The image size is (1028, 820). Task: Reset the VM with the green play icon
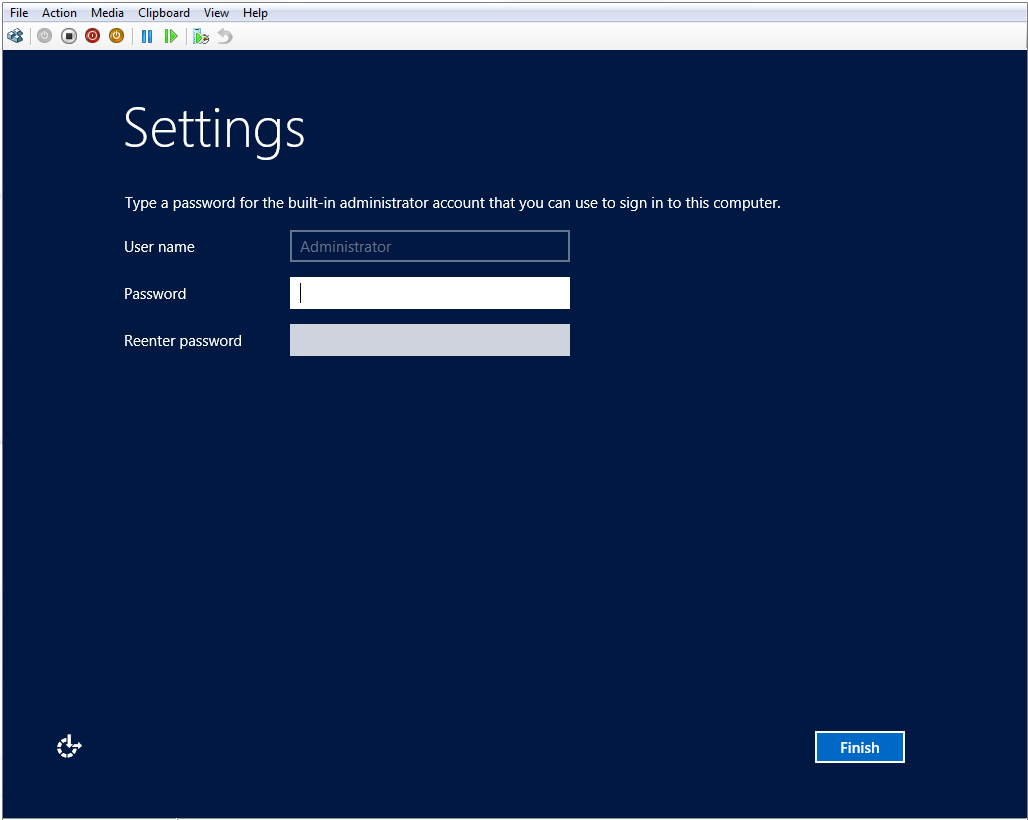[171, 36]
